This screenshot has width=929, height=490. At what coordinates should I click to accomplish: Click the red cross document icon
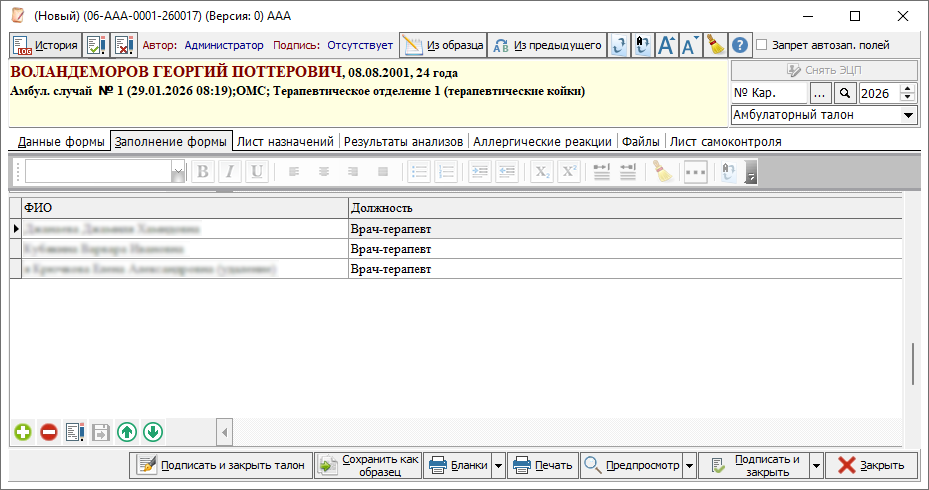pos(124,46)
